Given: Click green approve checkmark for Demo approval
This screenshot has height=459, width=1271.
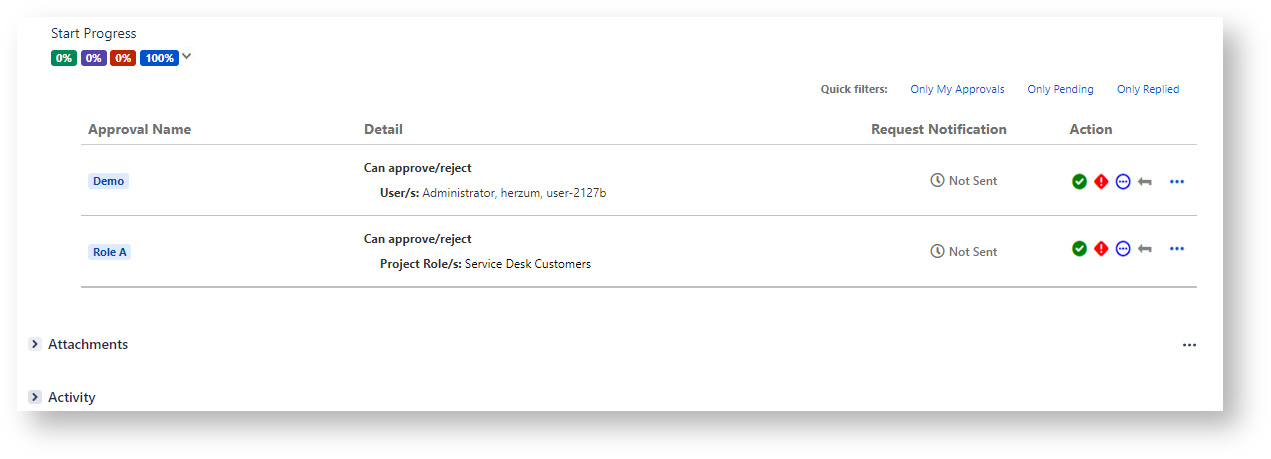Looking at the screenshot, I should (x=1079, y=182).
